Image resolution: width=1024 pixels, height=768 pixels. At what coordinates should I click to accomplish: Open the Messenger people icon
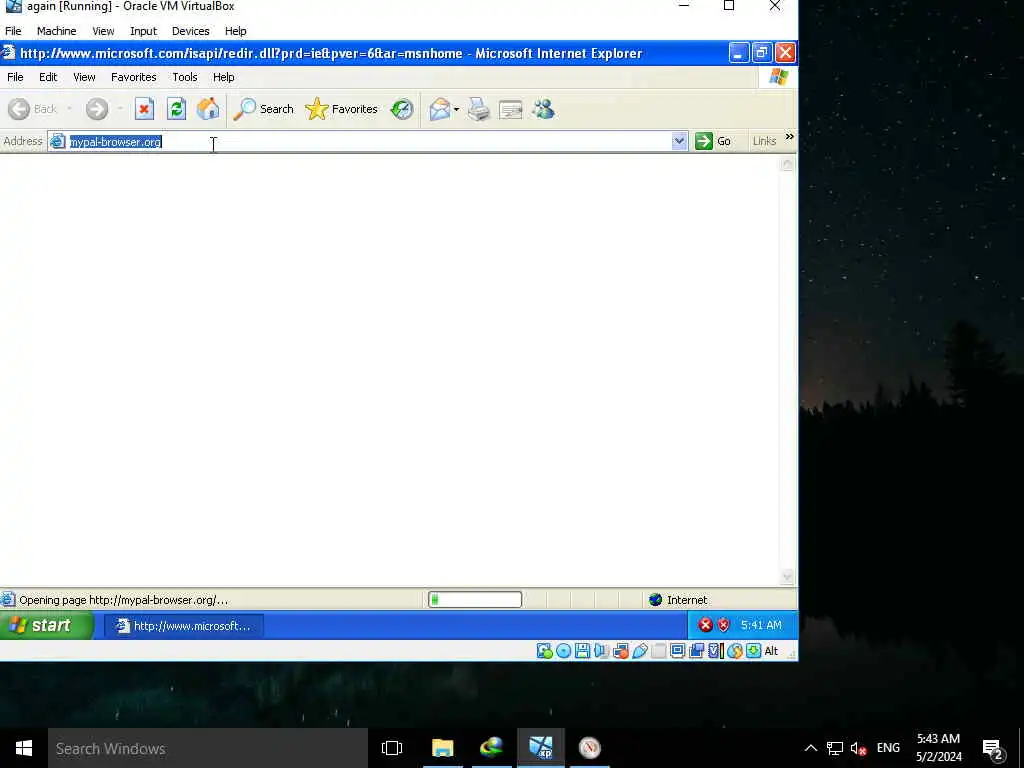pos(543,109)
